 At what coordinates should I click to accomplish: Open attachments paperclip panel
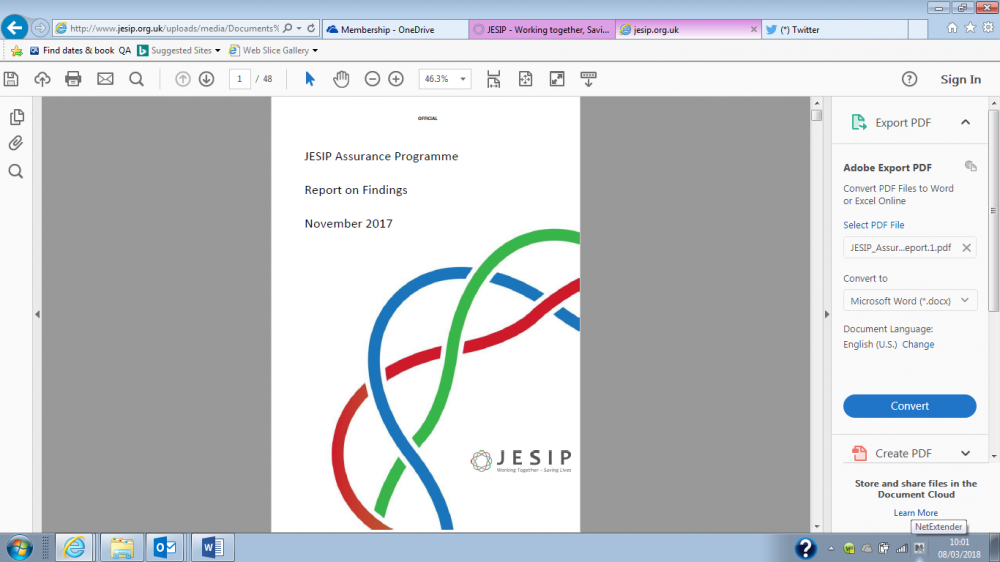(x=16, y=143)
